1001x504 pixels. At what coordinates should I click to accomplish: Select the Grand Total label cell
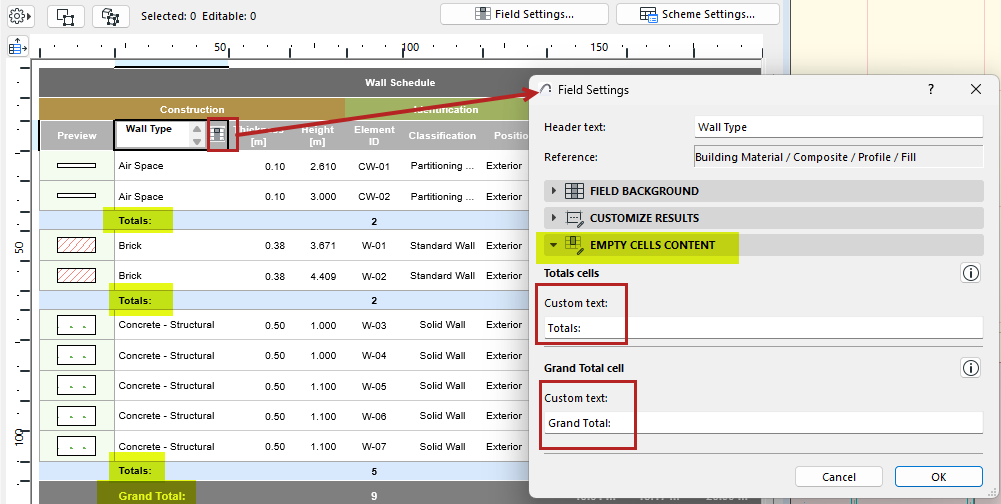[152, 496]
